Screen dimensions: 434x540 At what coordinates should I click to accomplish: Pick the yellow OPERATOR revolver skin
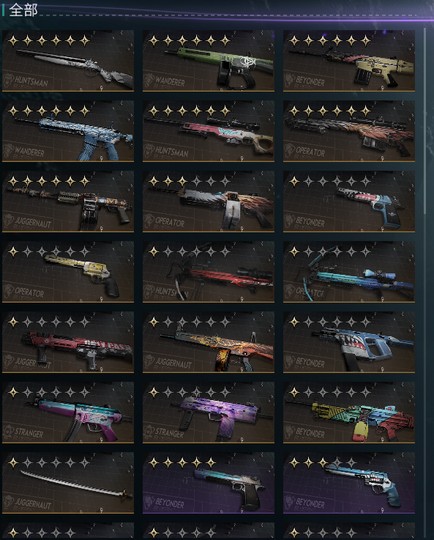(x=68, y=272)
